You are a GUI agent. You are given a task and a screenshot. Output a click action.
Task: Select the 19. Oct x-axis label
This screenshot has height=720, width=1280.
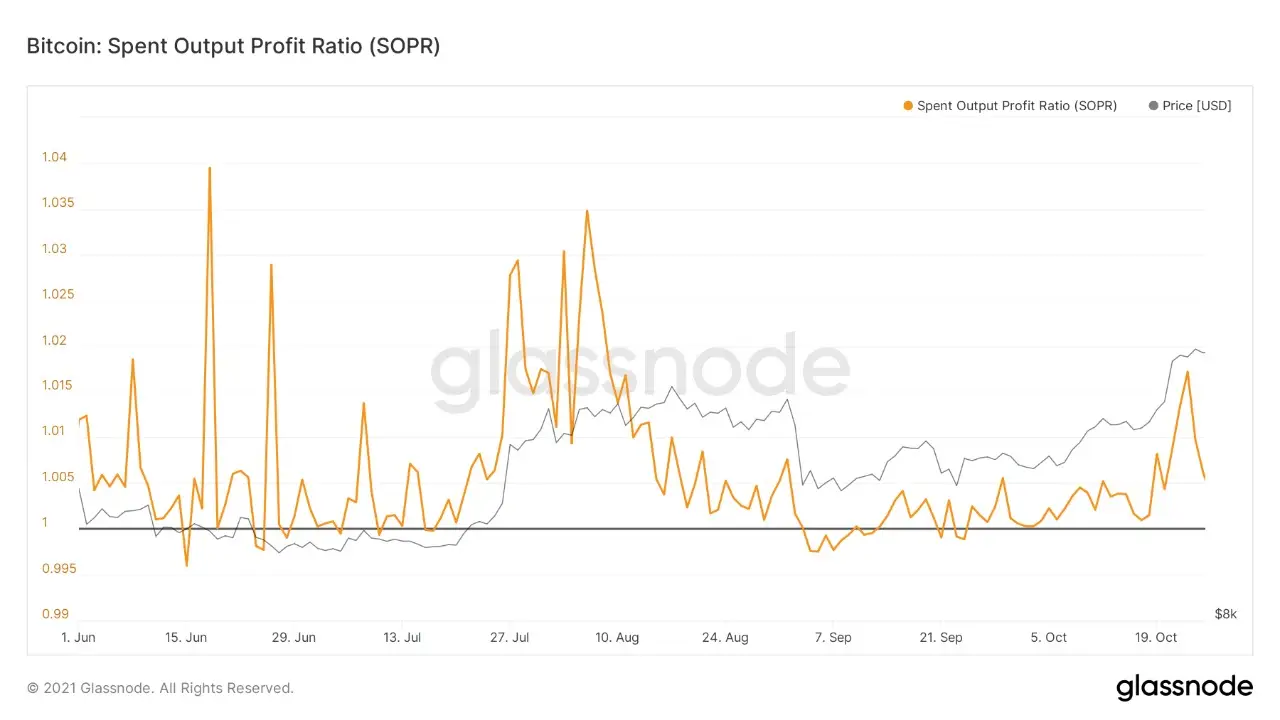coord(1156,637)
